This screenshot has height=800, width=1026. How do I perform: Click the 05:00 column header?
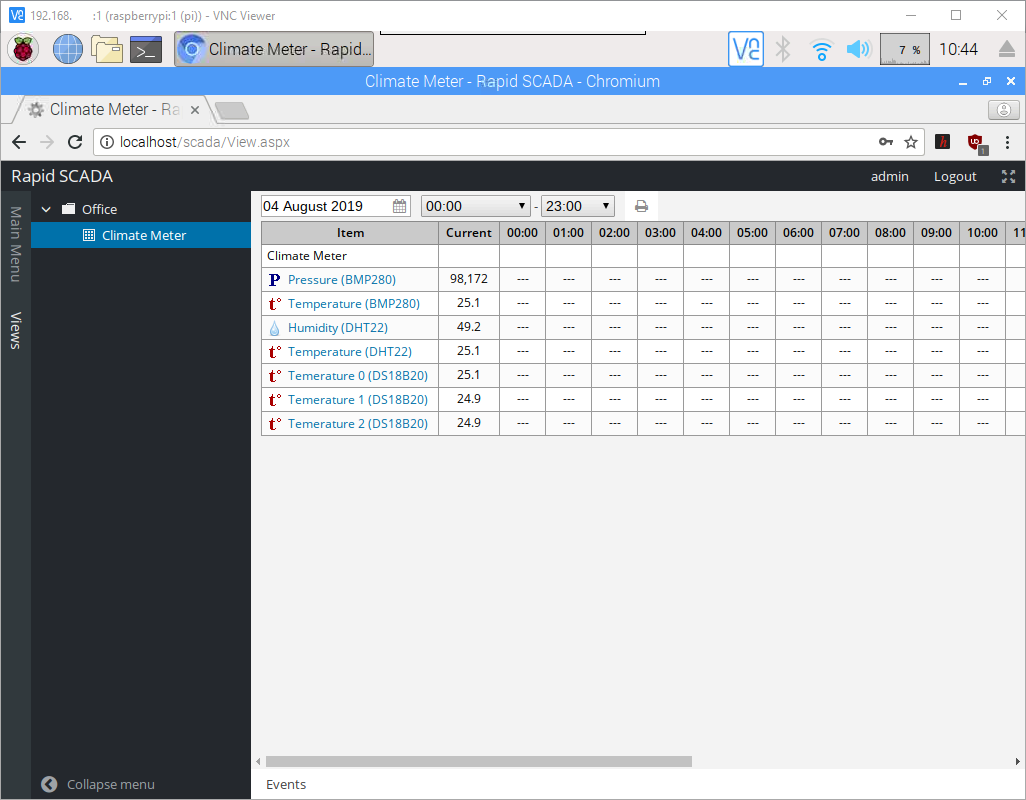pyautogui.click(x=752, y=233)
